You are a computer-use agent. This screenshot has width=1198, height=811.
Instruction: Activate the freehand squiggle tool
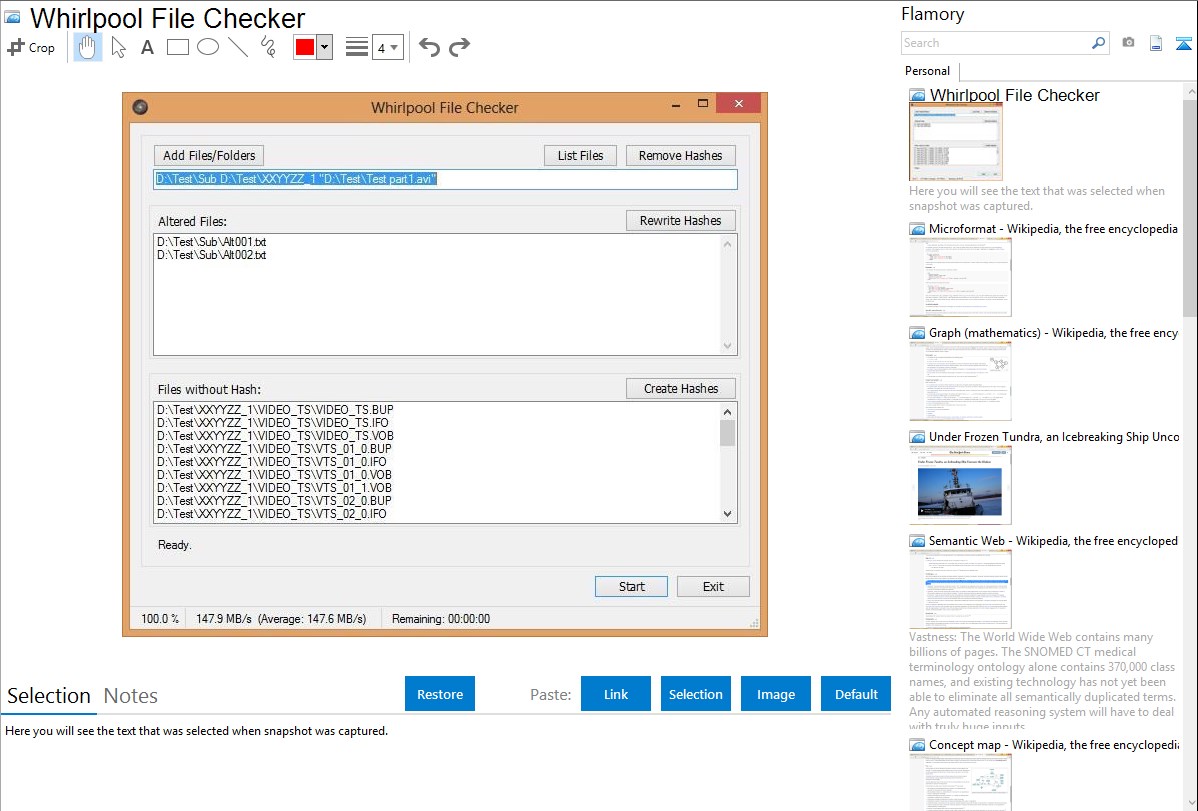(268, 47)
